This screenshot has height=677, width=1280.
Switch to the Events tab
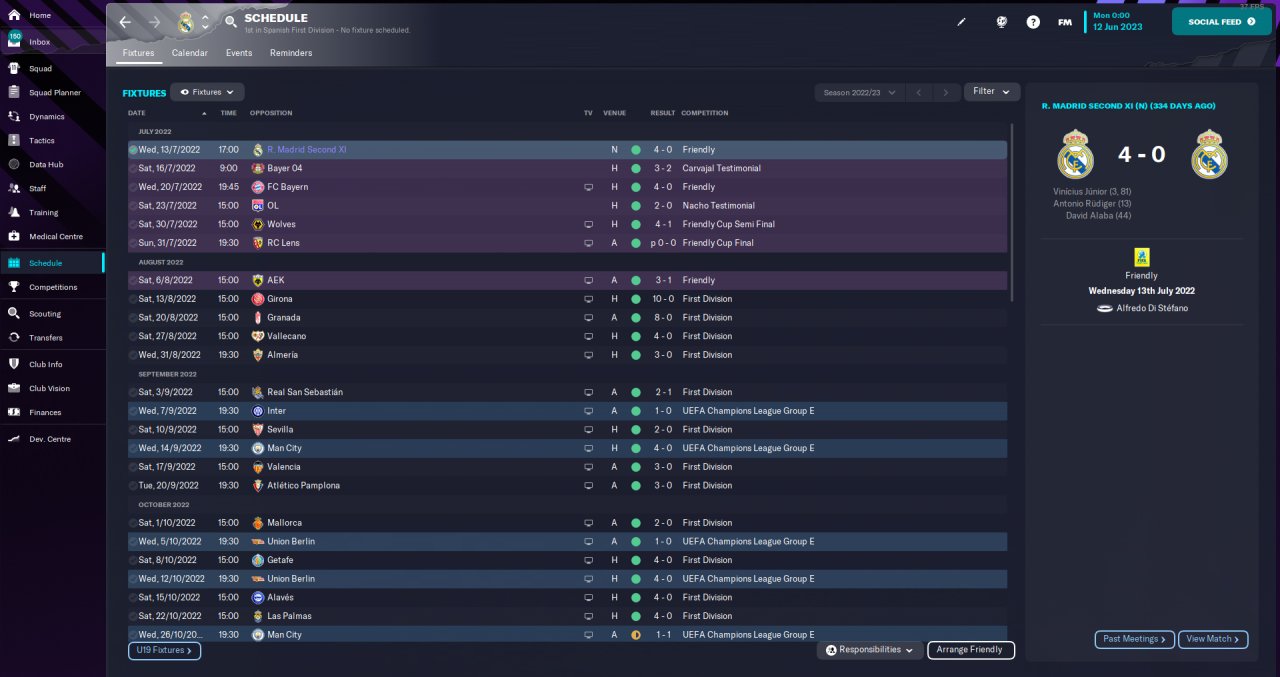pyautogui.click(x=239, y=53)
